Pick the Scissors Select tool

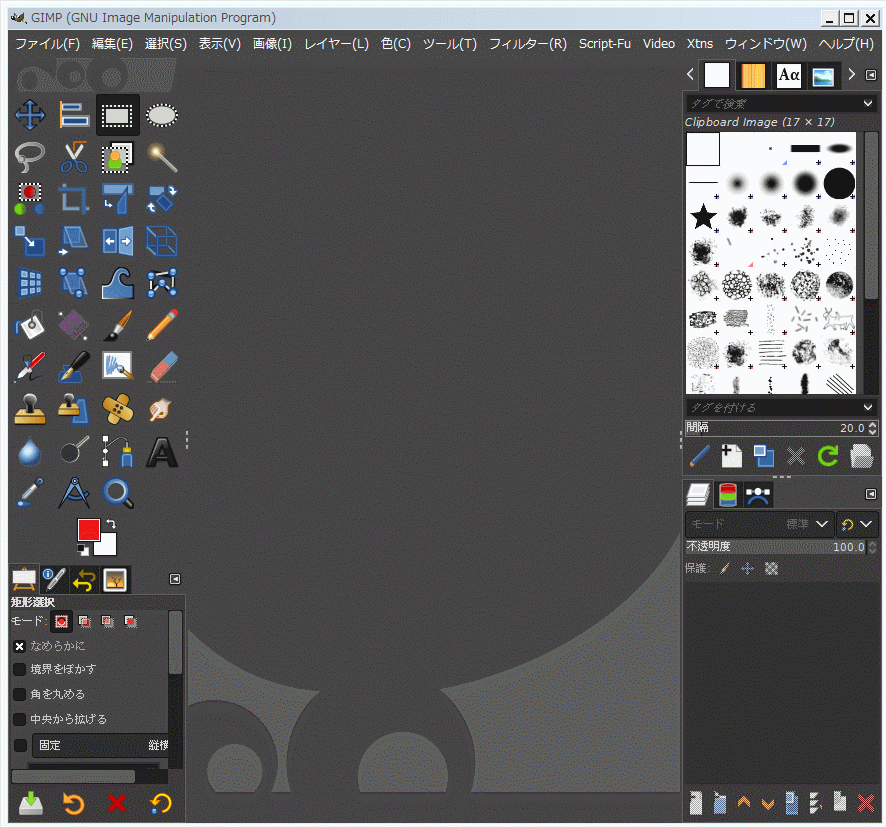(x=74, y=156)
